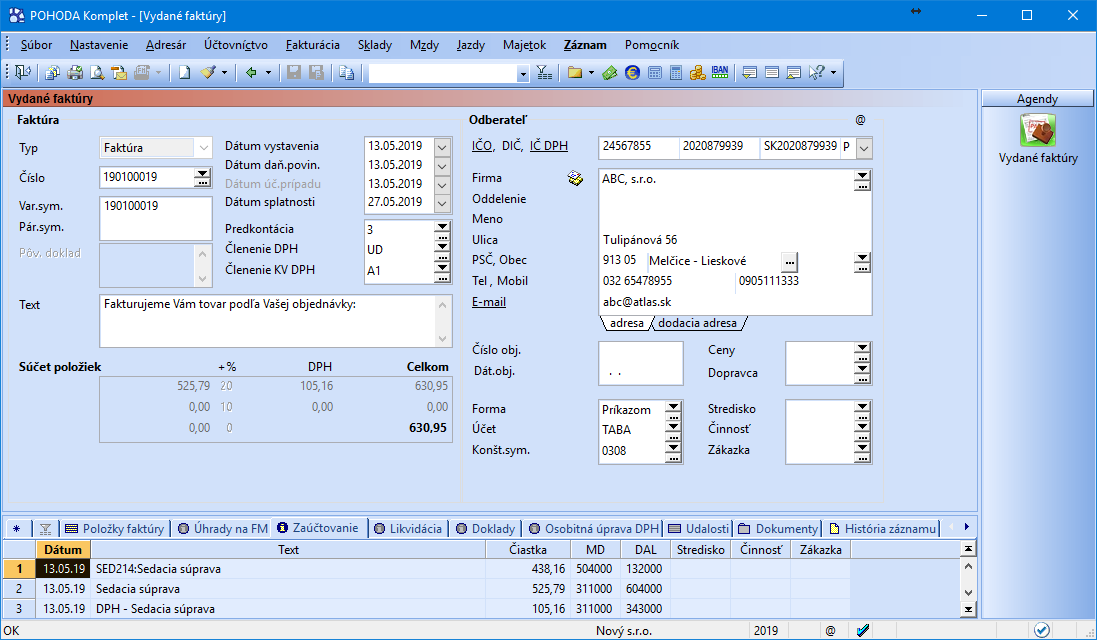Click into the Text description field

pos(267,320)
